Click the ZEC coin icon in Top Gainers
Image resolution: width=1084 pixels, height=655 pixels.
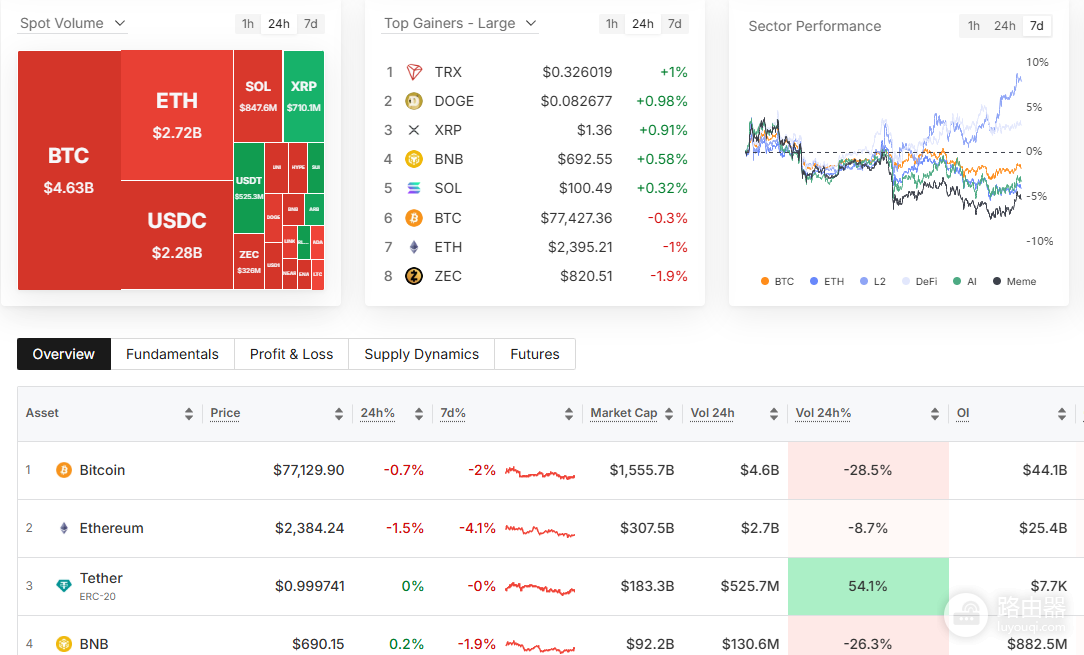click(414, 276)
